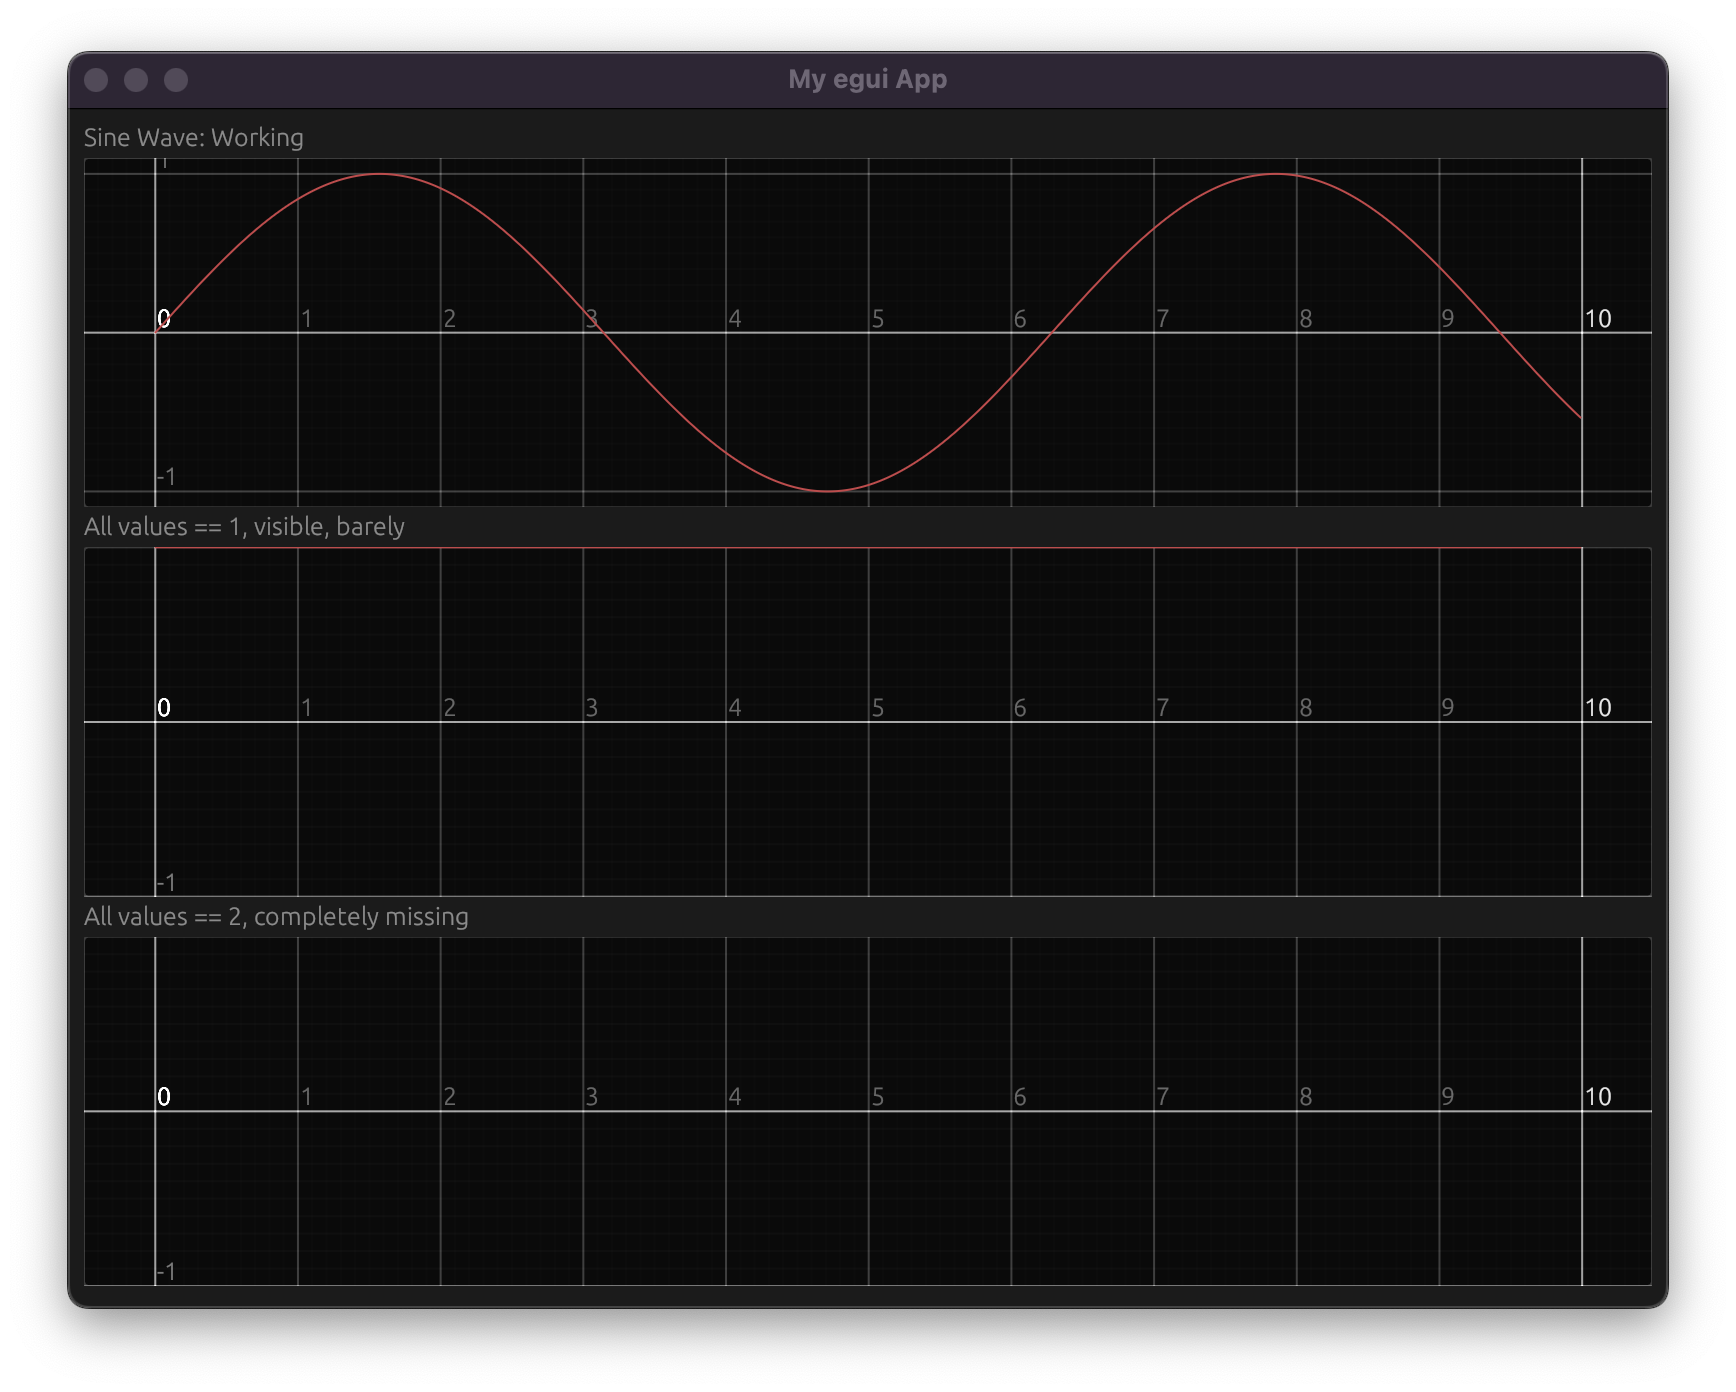Select the "All values == 1, visible, barely" label

245,527
